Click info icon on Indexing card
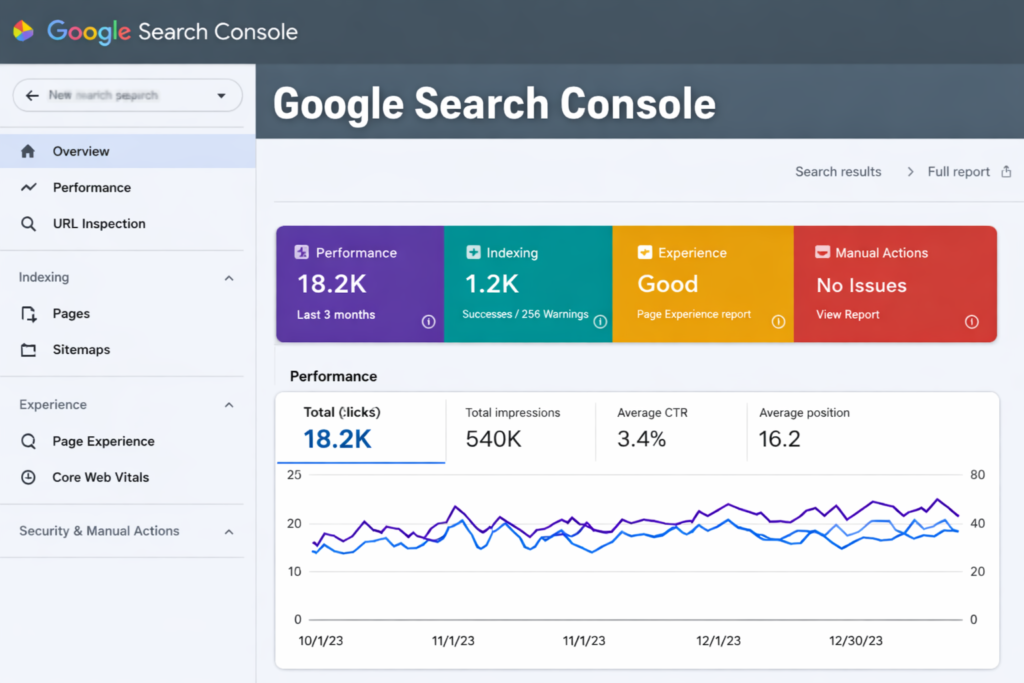The height and width of the screenshot is (683, 1024). coord(600,321)
